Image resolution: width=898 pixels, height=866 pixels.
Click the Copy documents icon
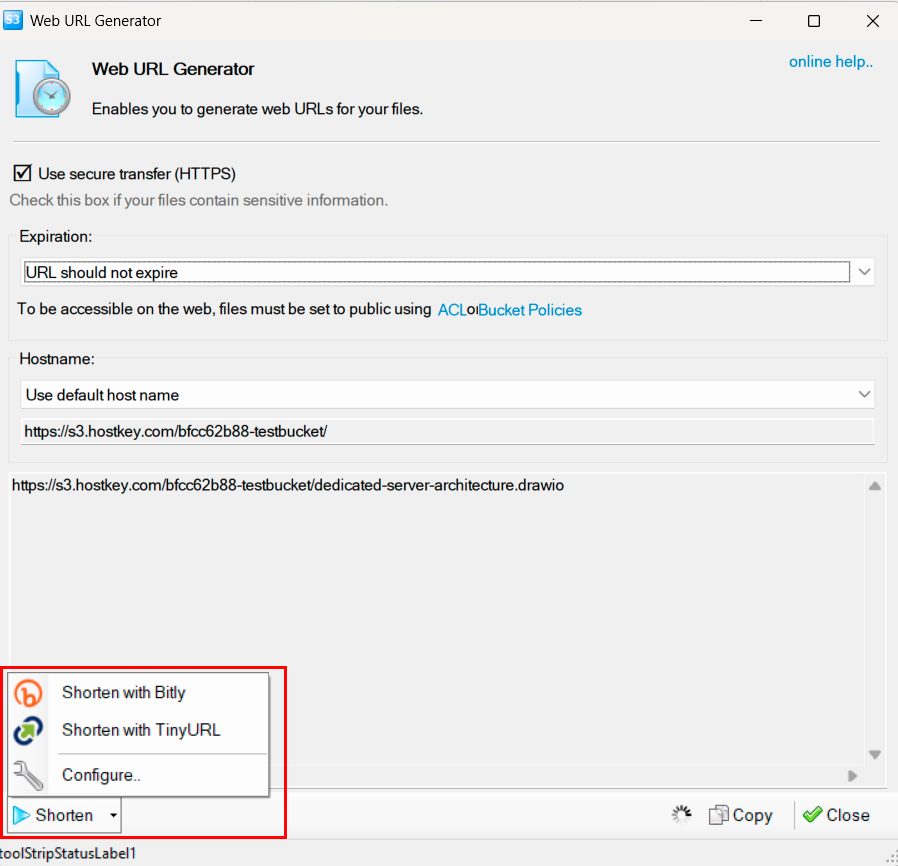pos(718,816)
